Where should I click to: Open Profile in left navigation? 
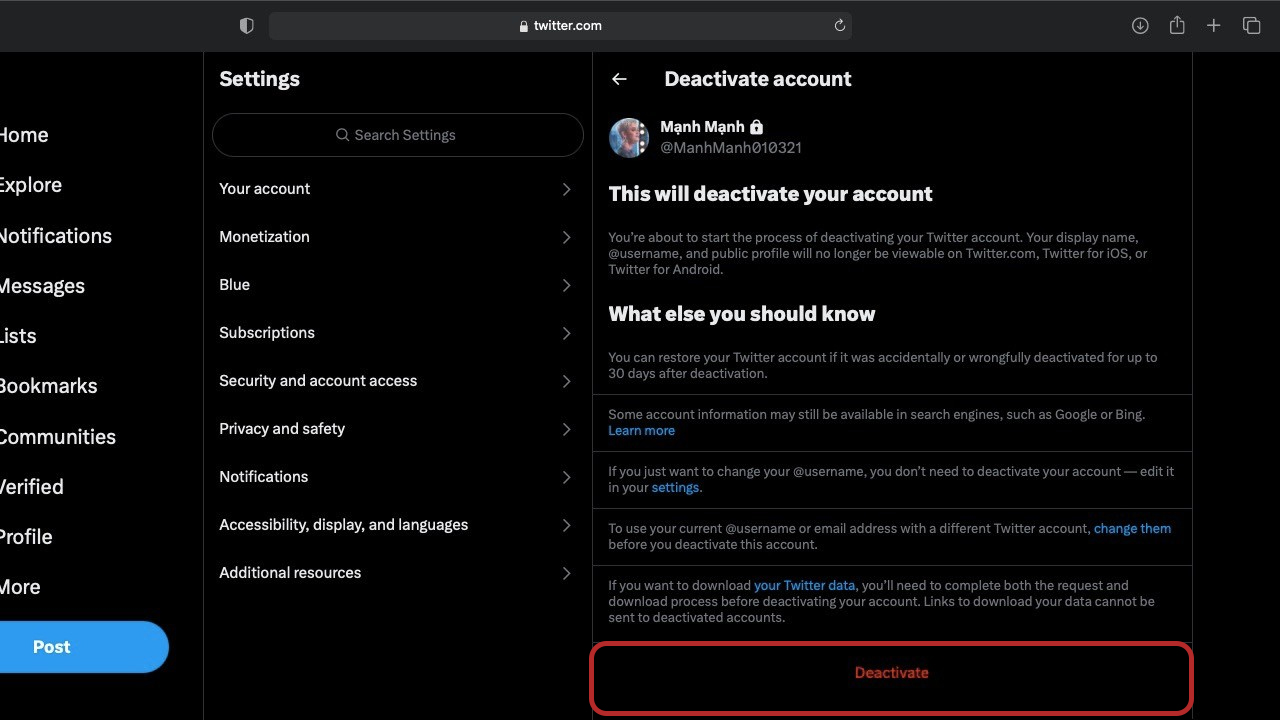pos(26,537)
